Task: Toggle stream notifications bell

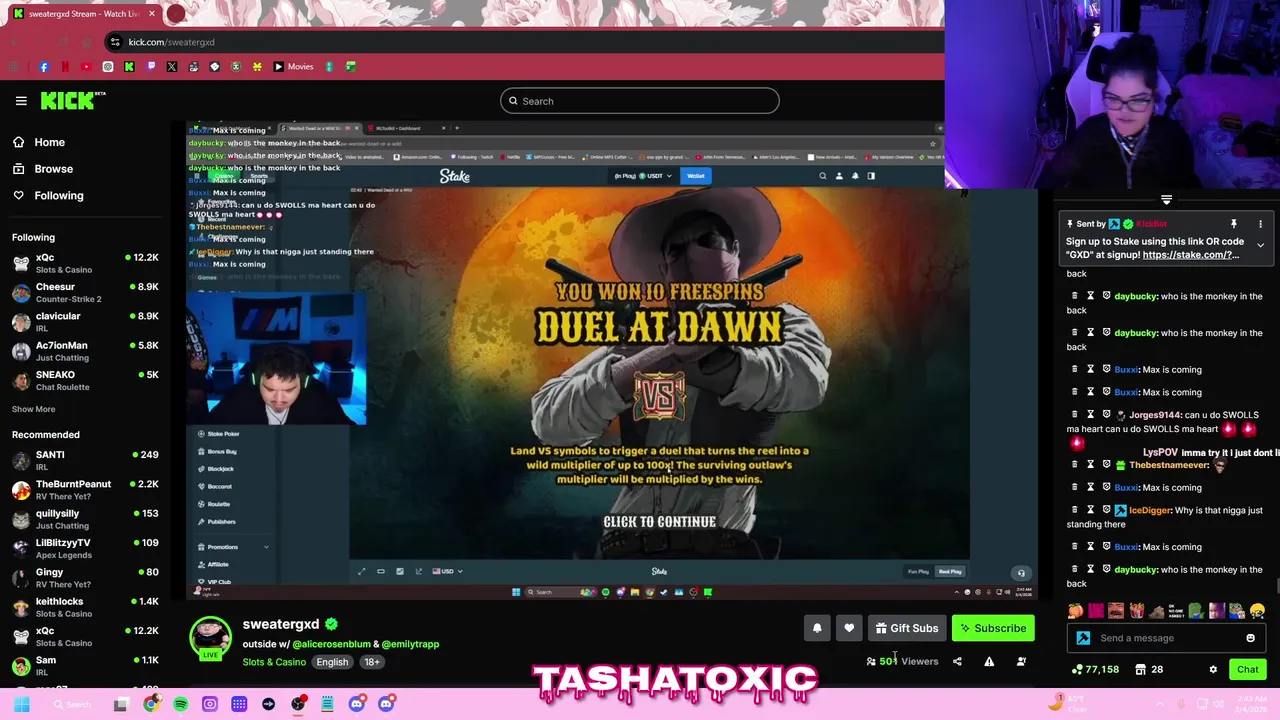Action: pyautogui.click(x=817, y=628)
